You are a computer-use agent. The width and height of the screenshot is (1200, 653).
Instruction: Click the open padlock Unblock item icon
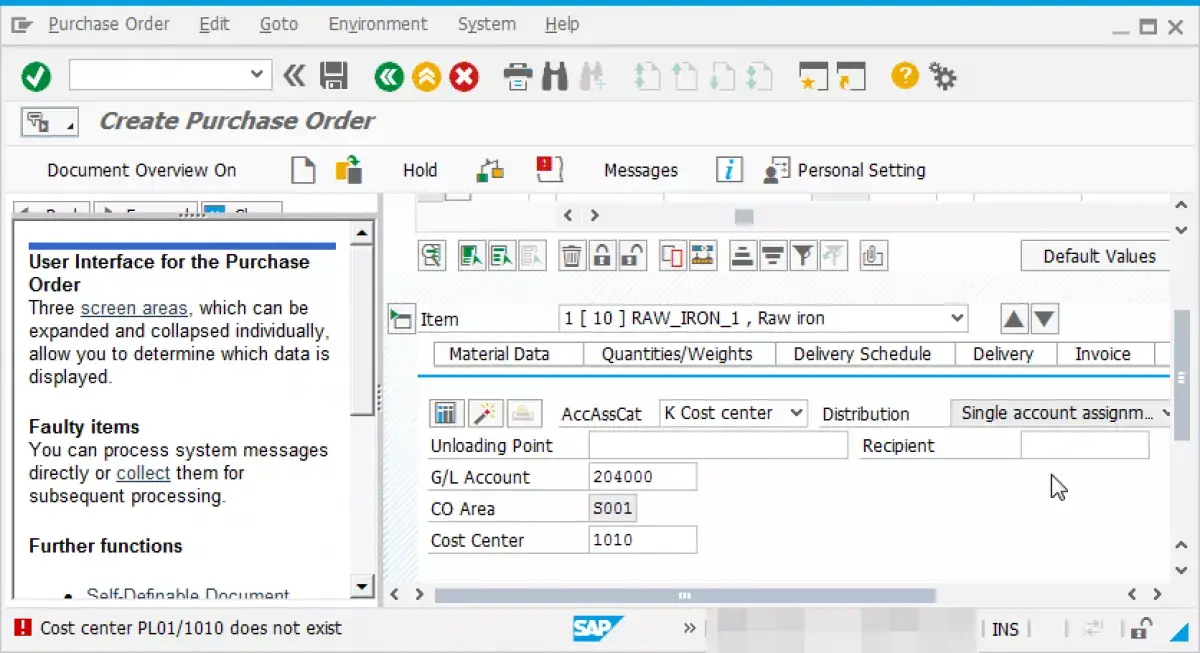[632, 256]
